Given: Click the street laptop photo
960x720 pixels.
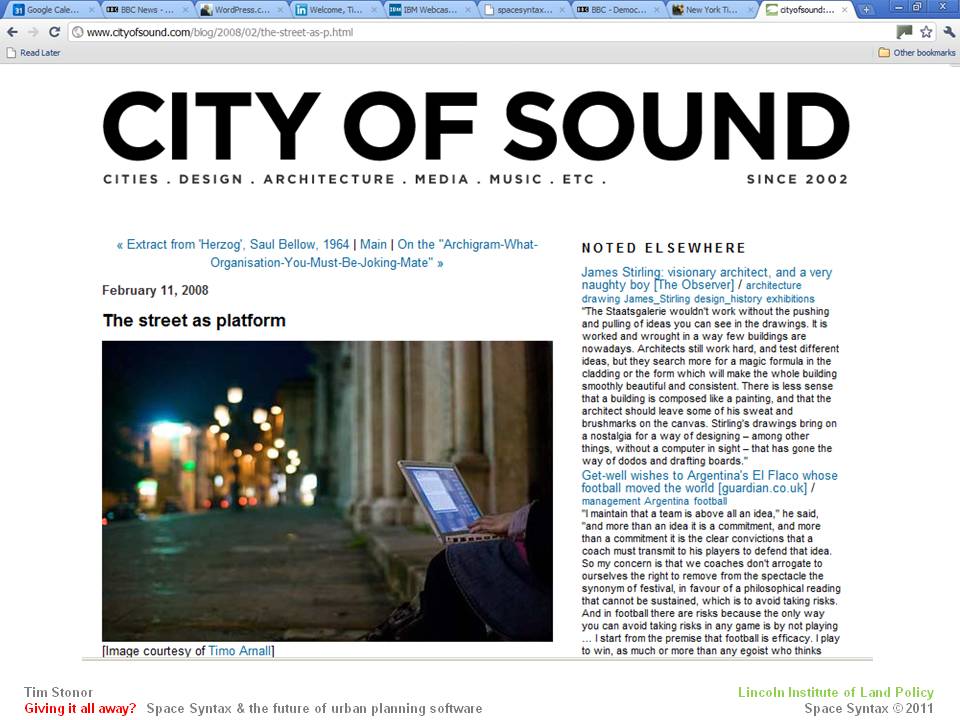Looking at the screenshot, I should 327,490.
